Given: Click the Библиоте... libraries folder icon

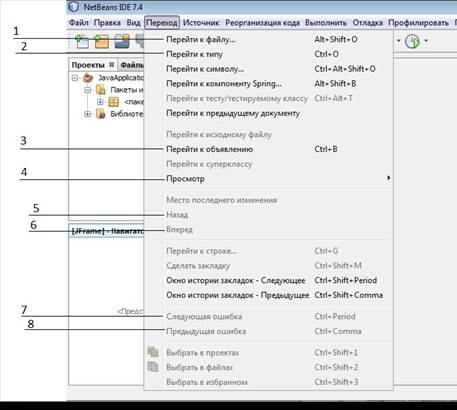Looking at the screenshot, I should pos(100,114).
